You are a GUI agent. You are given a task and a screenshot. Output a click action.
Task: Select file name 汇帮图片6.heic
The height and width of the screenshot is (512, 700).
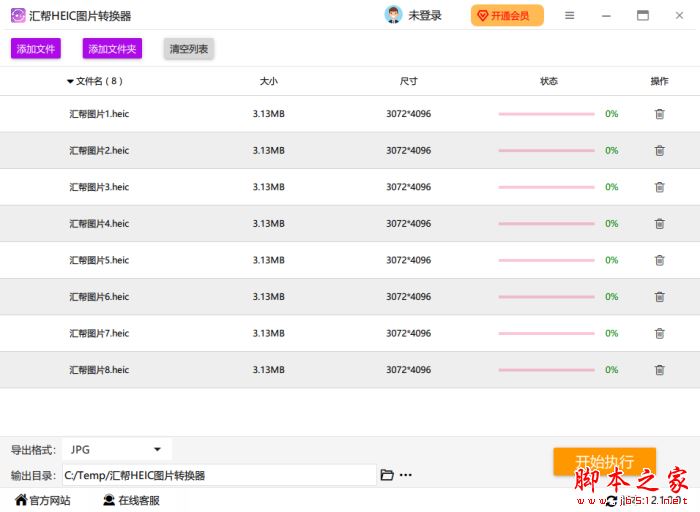pos(99,297)
